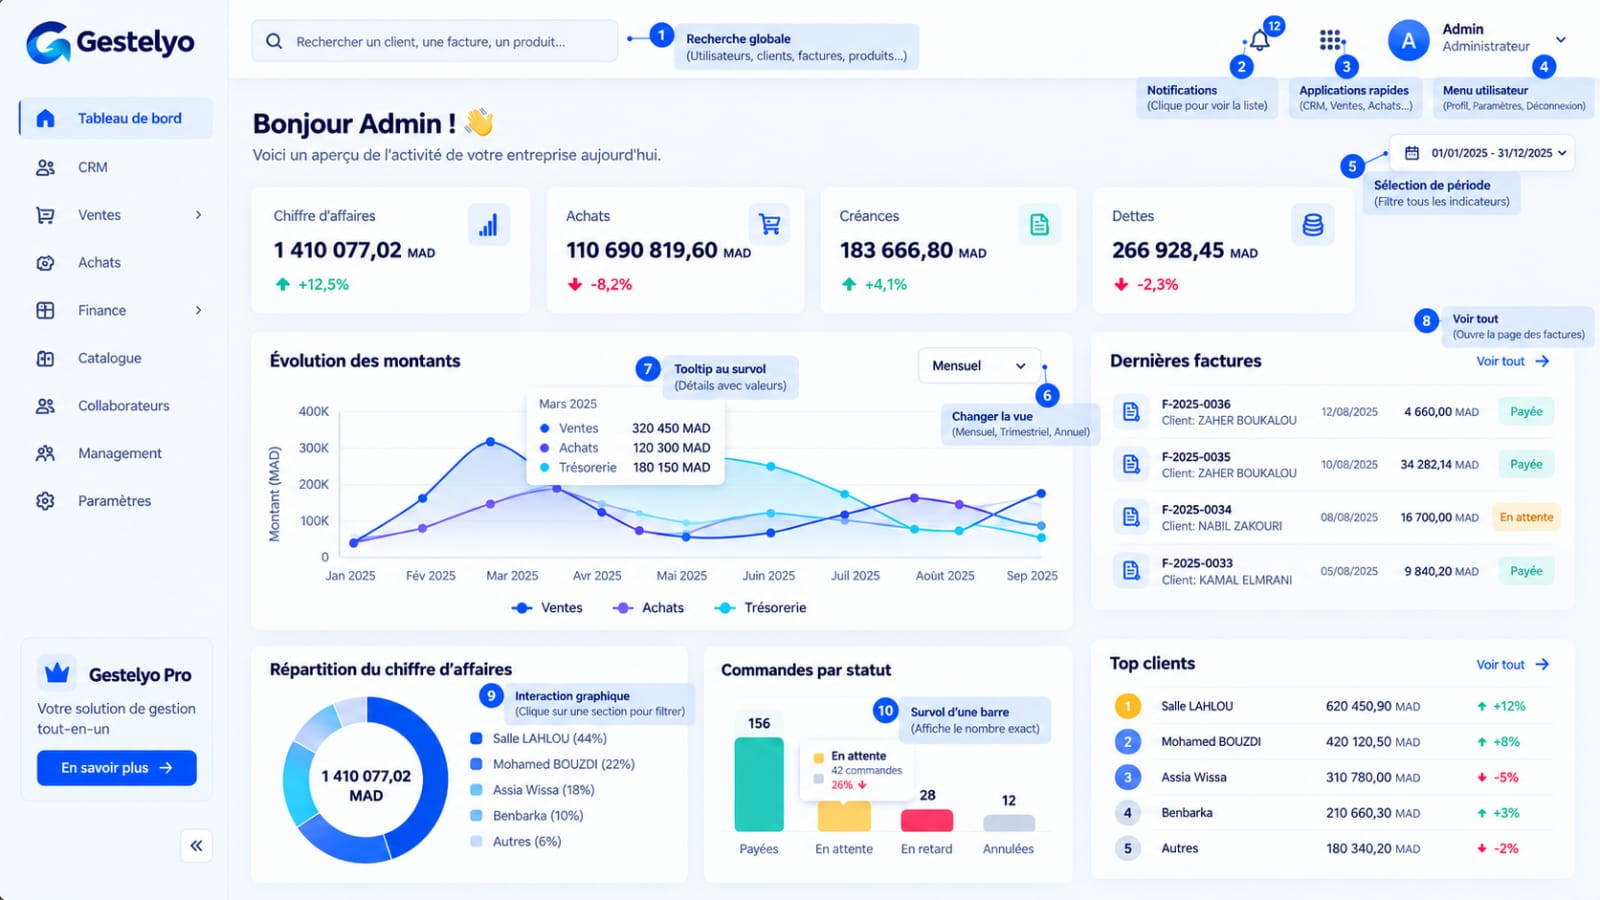The width and height of the screenshot is (1600, 900).
Task: Toggle the Trésorerie series in chart legend
Action: pos(761,607)
